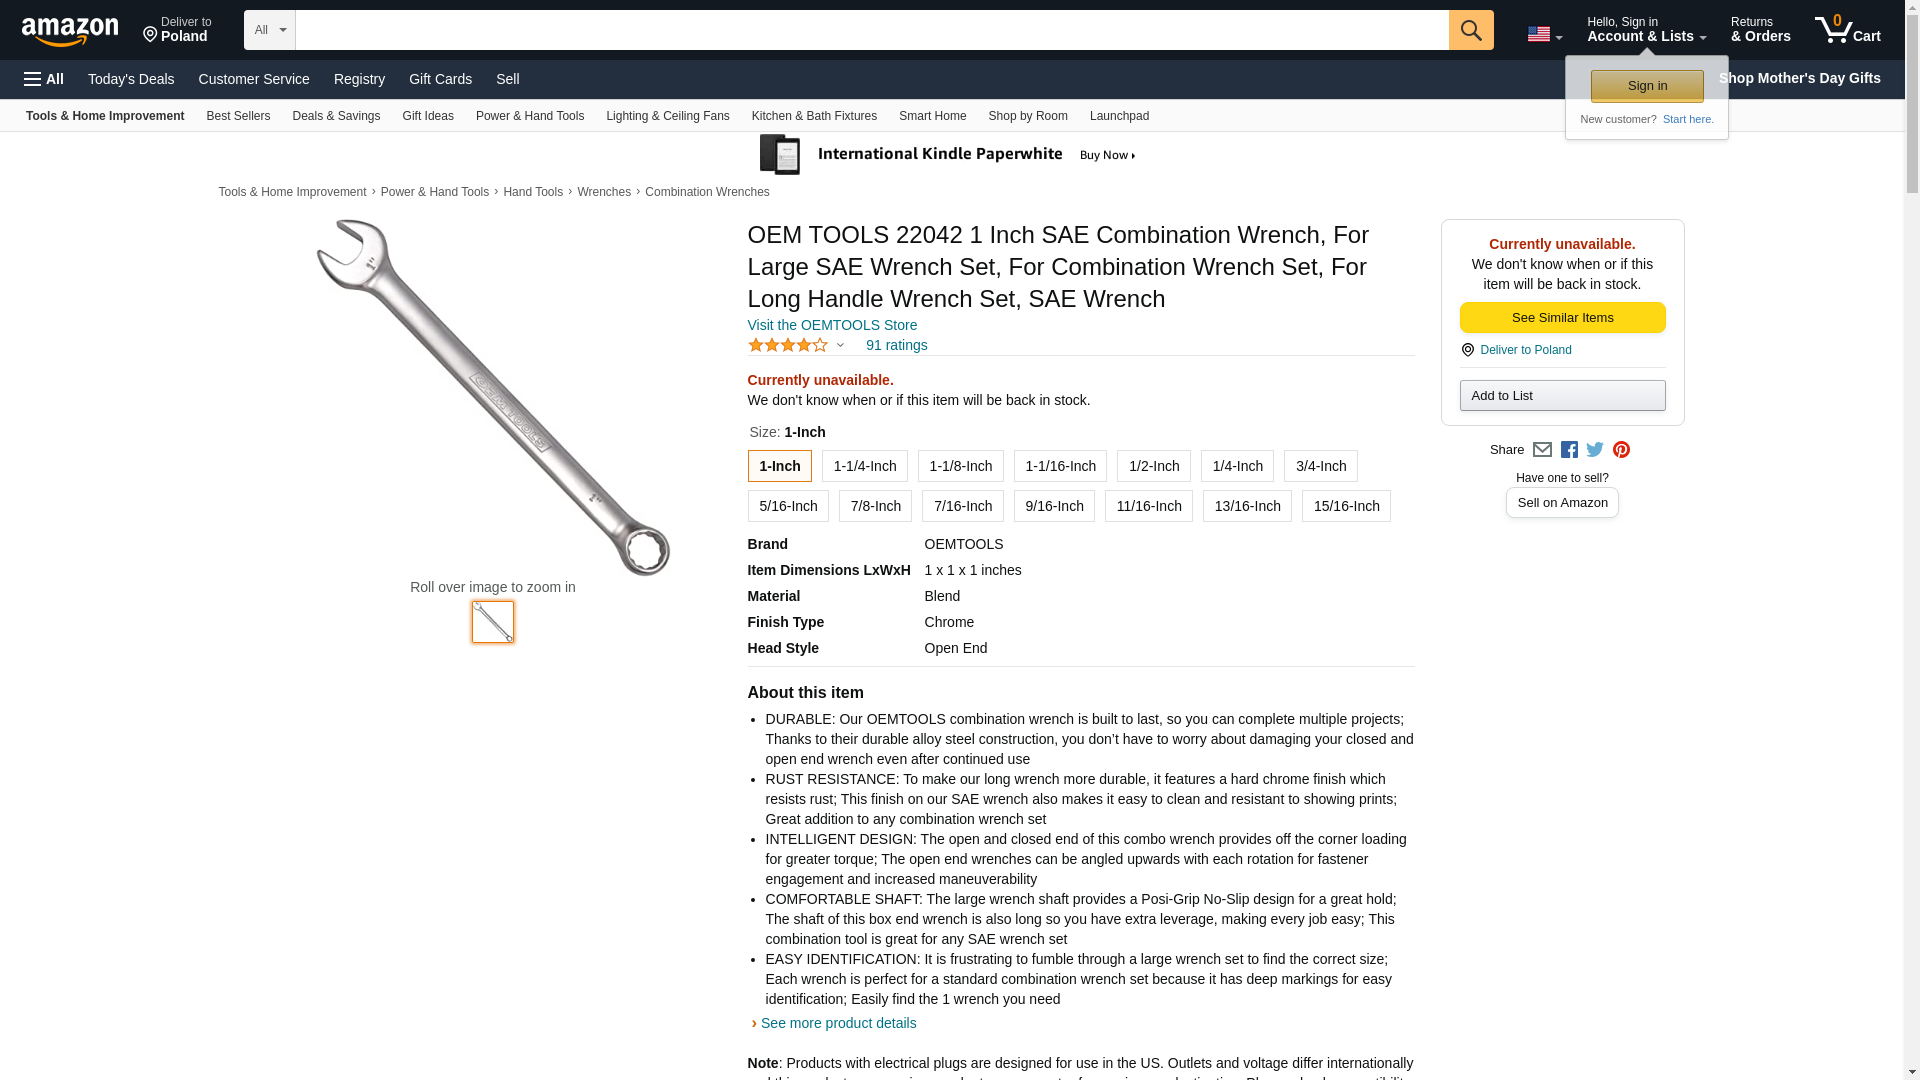Image resolution: width=1920 pixels, height=1080 pixels.
Task: Open the All hamburger menu
Action: [x=44, y=79]
